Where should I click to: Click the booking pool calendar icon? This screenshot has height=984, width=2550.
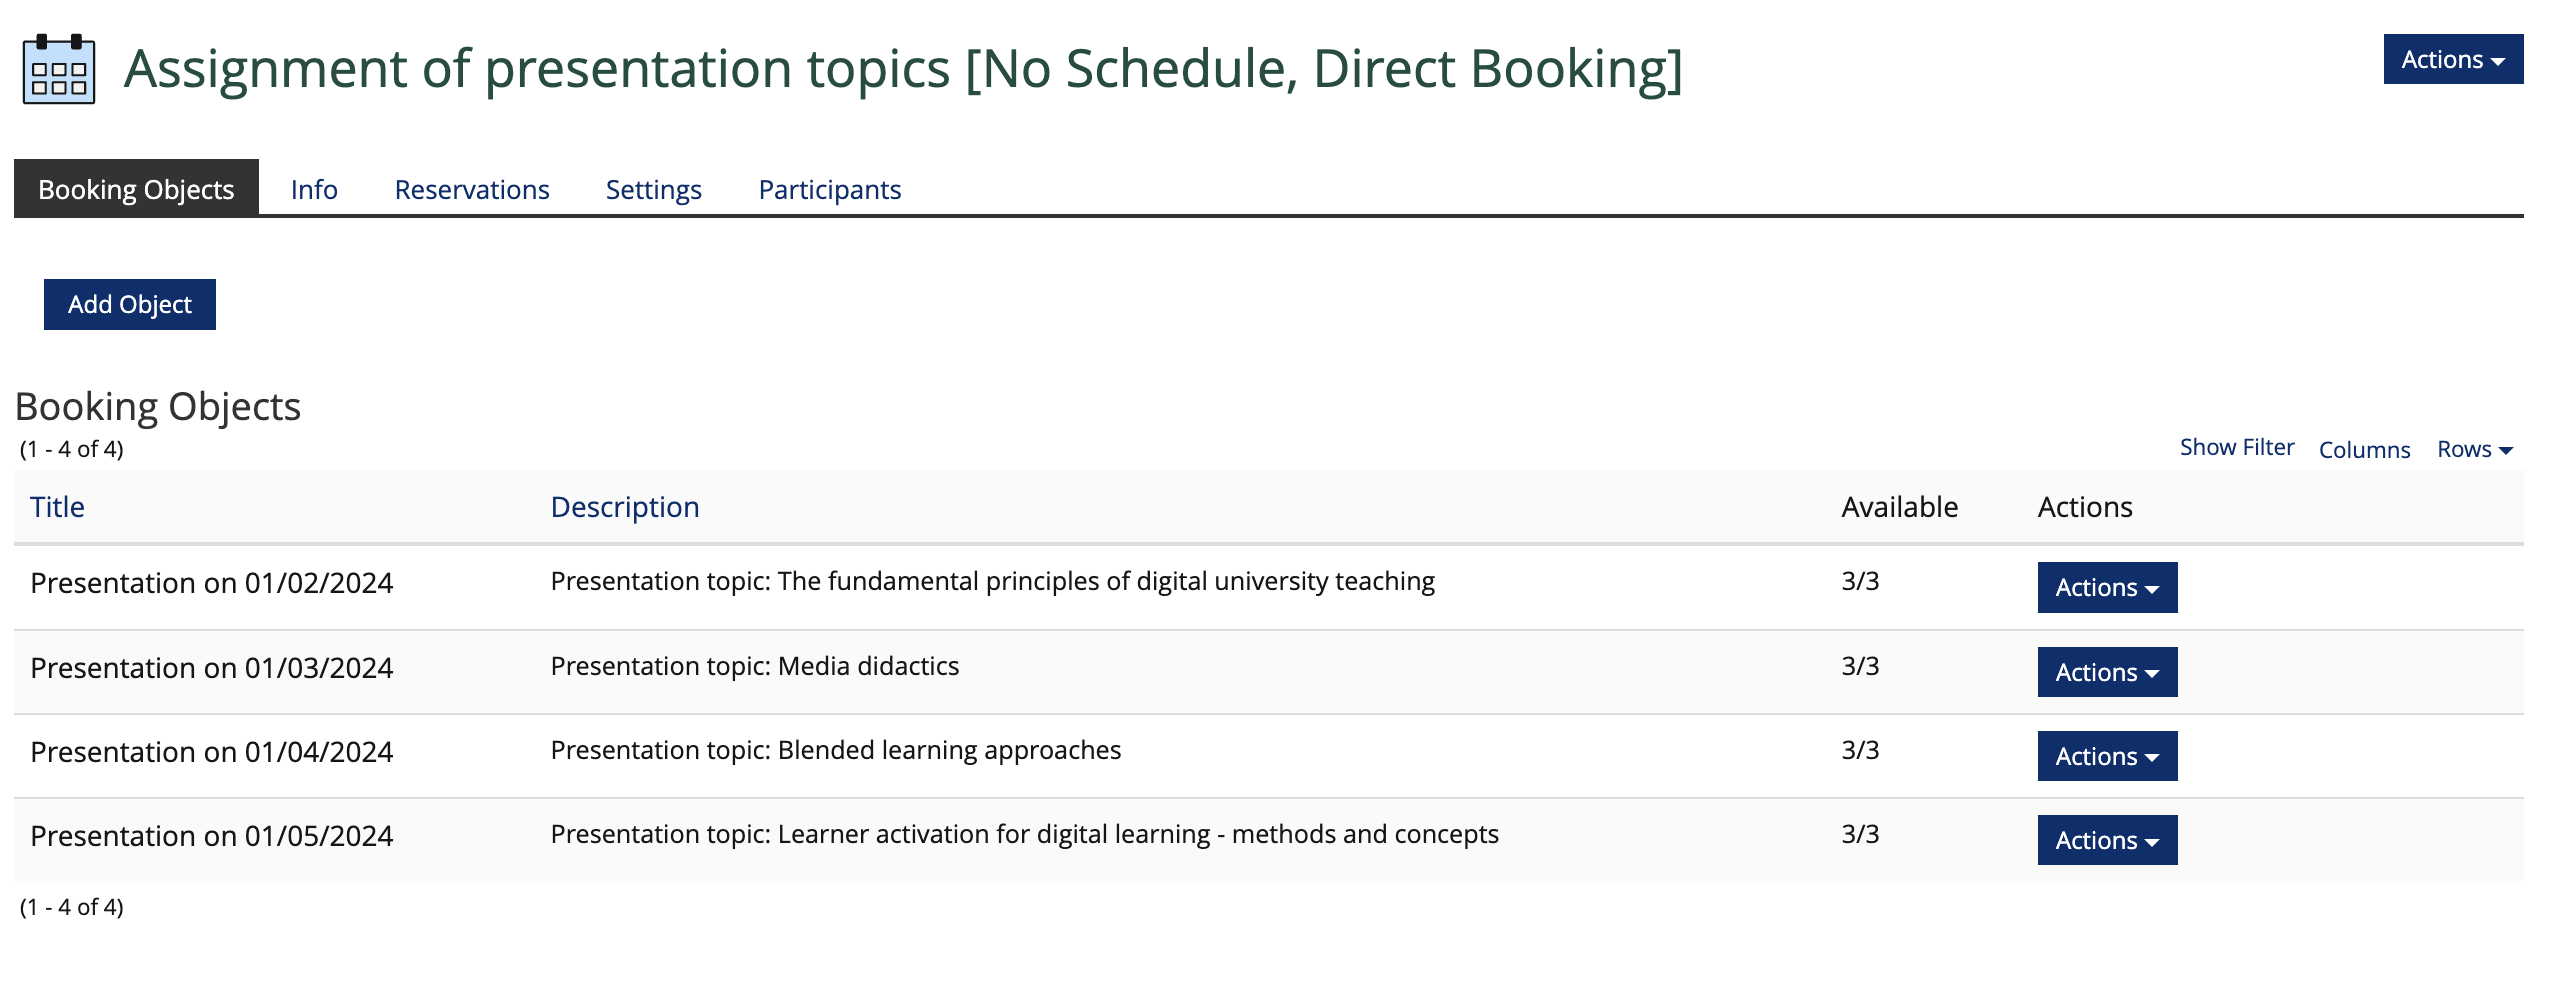pyautogui.click(x=59, y=69)
